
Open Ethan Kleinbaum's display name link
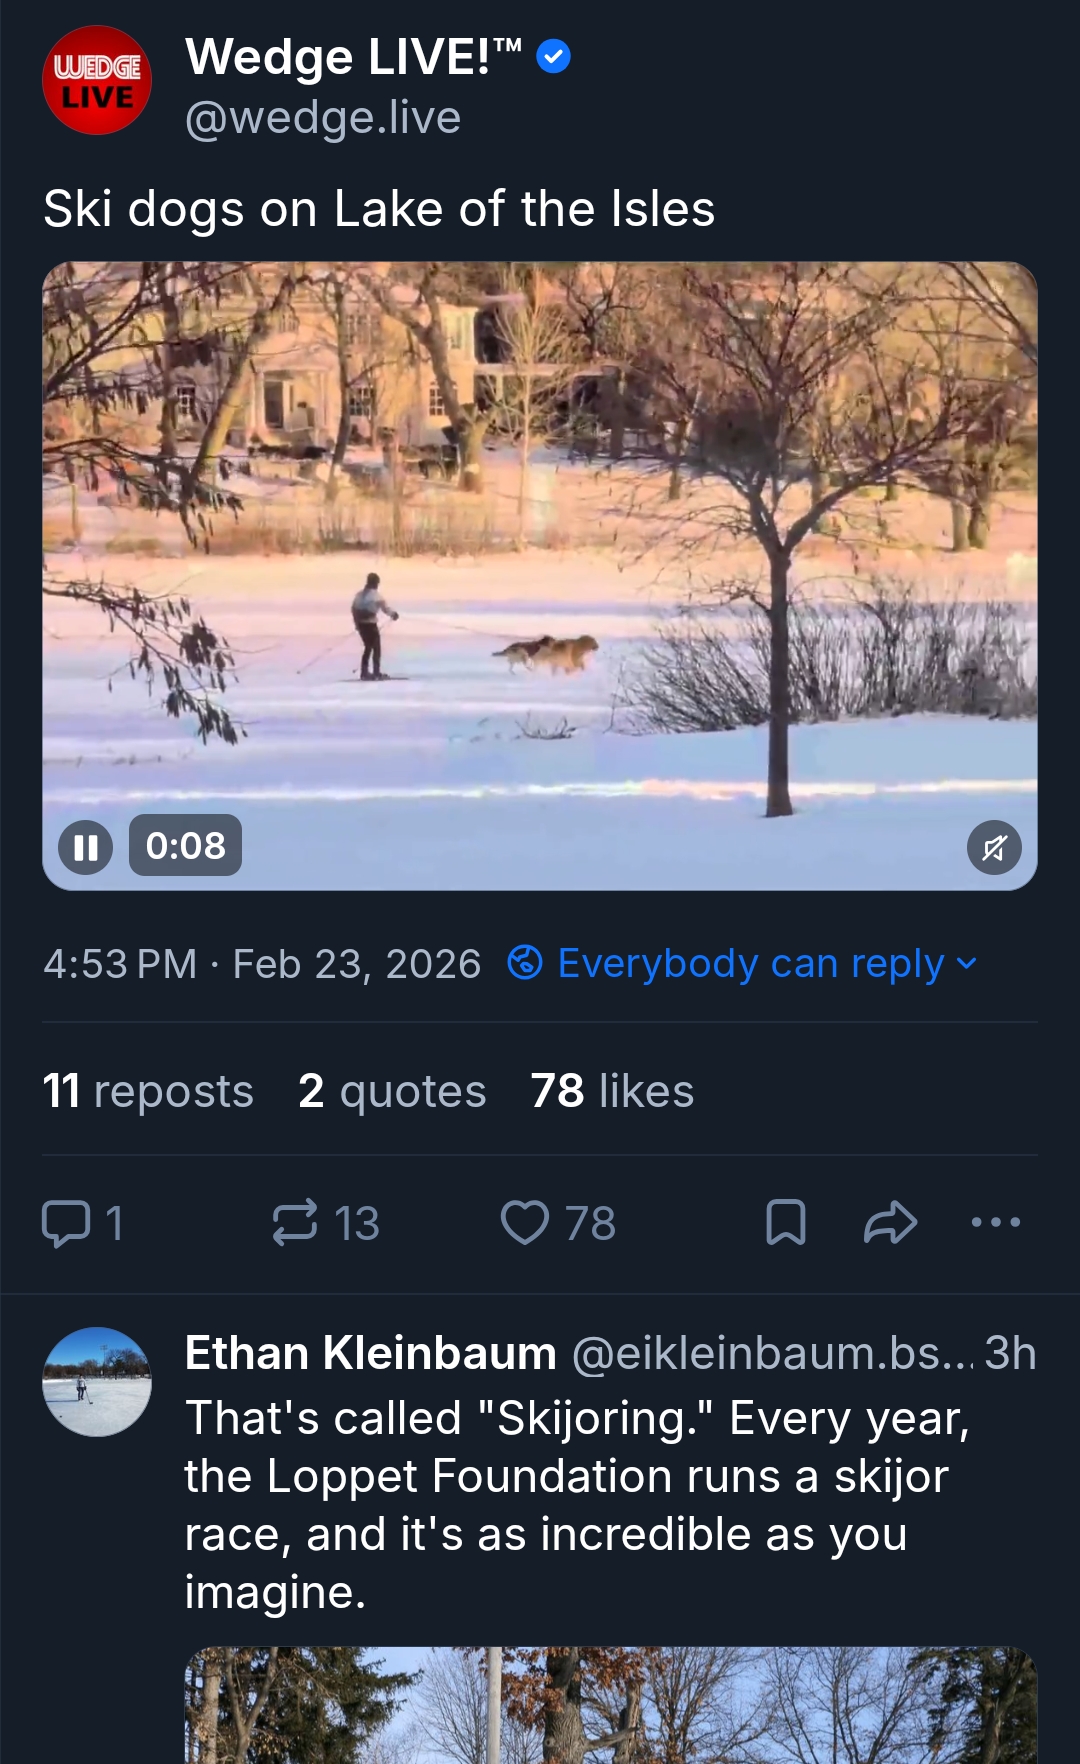click(x=371, y=1354)
